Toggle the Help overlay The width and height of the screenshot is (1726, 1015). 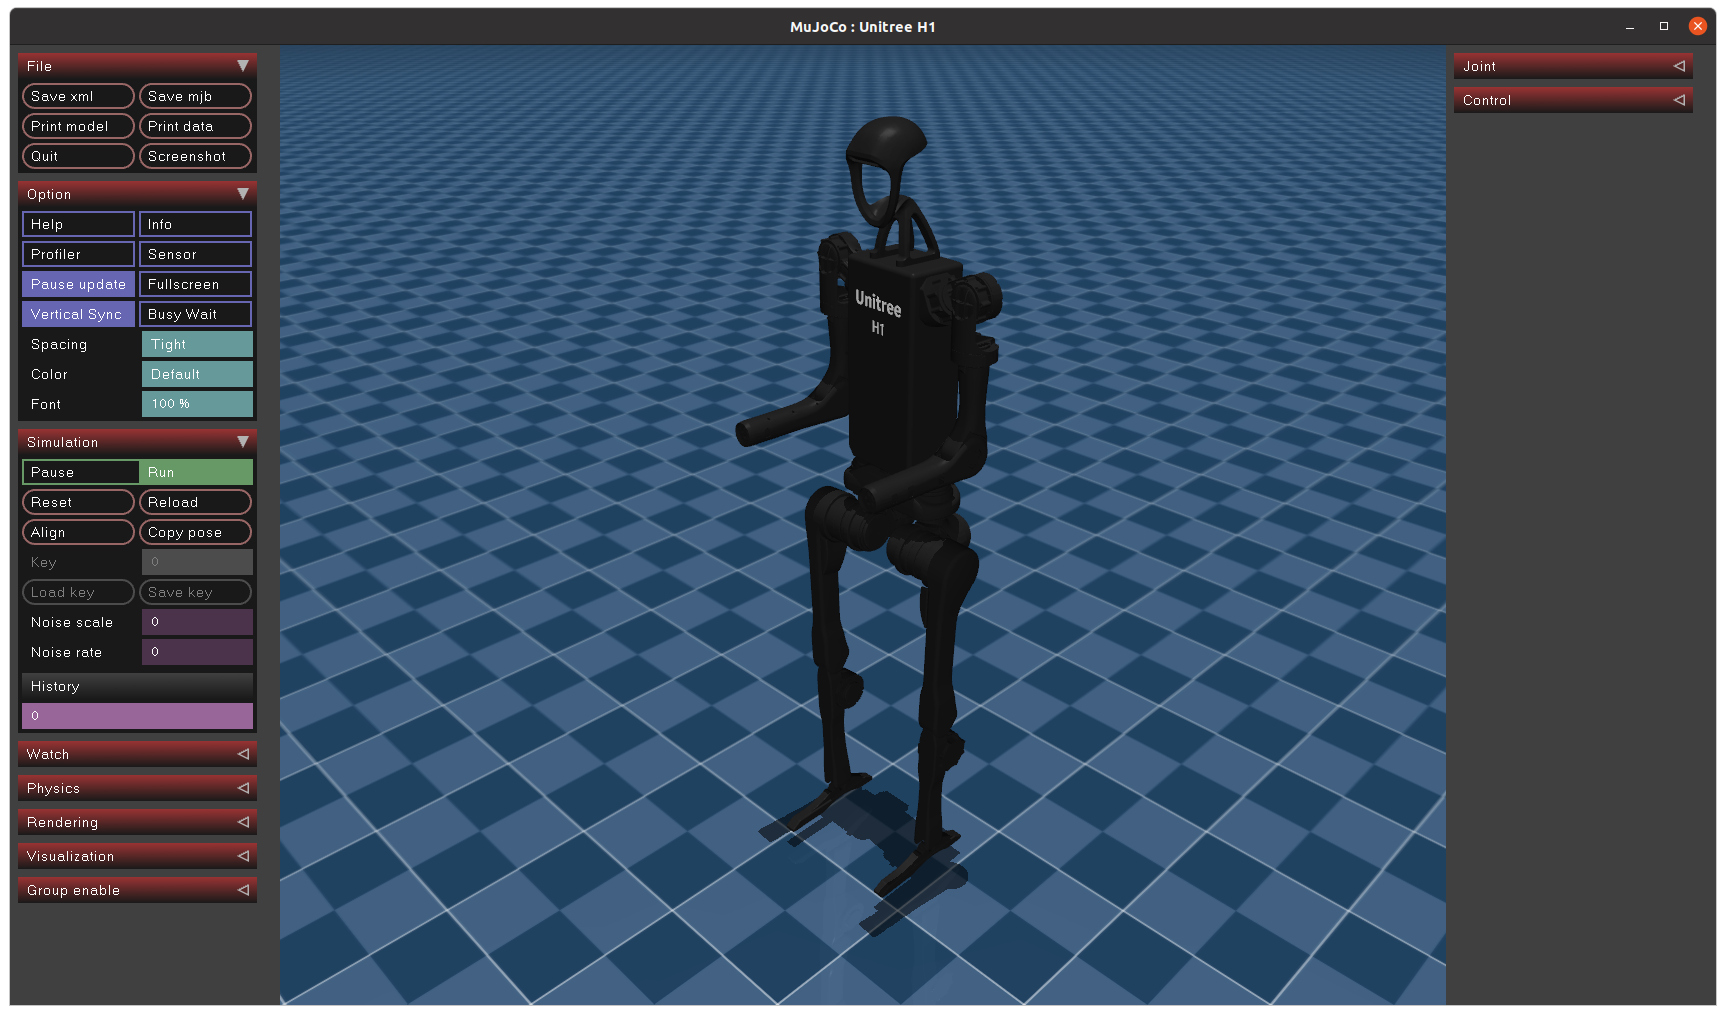[x=78, y=224]
